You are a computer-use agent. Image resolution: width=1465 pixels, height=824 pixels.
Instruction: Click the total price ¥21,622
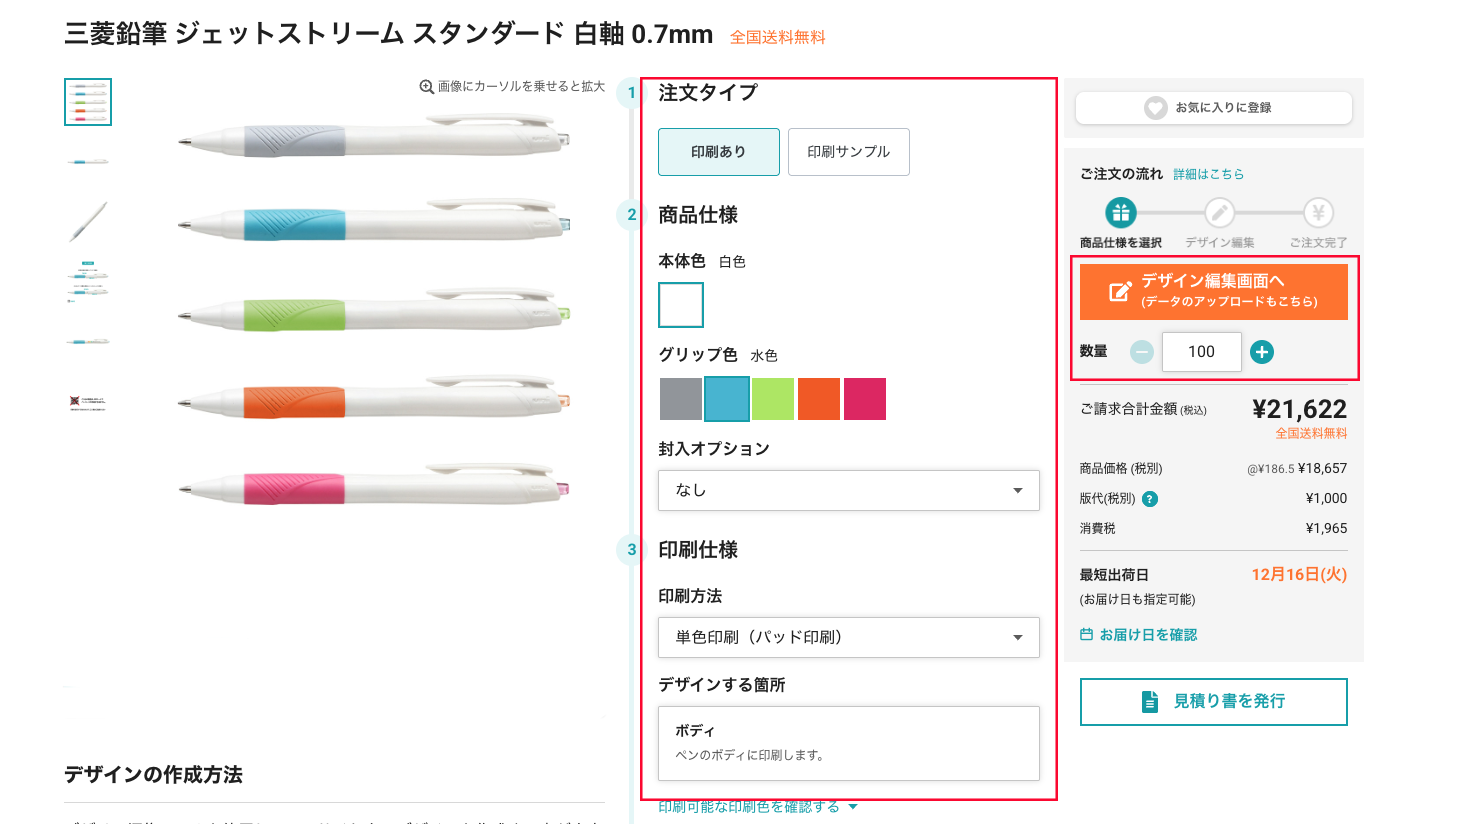click(1299, 409)
